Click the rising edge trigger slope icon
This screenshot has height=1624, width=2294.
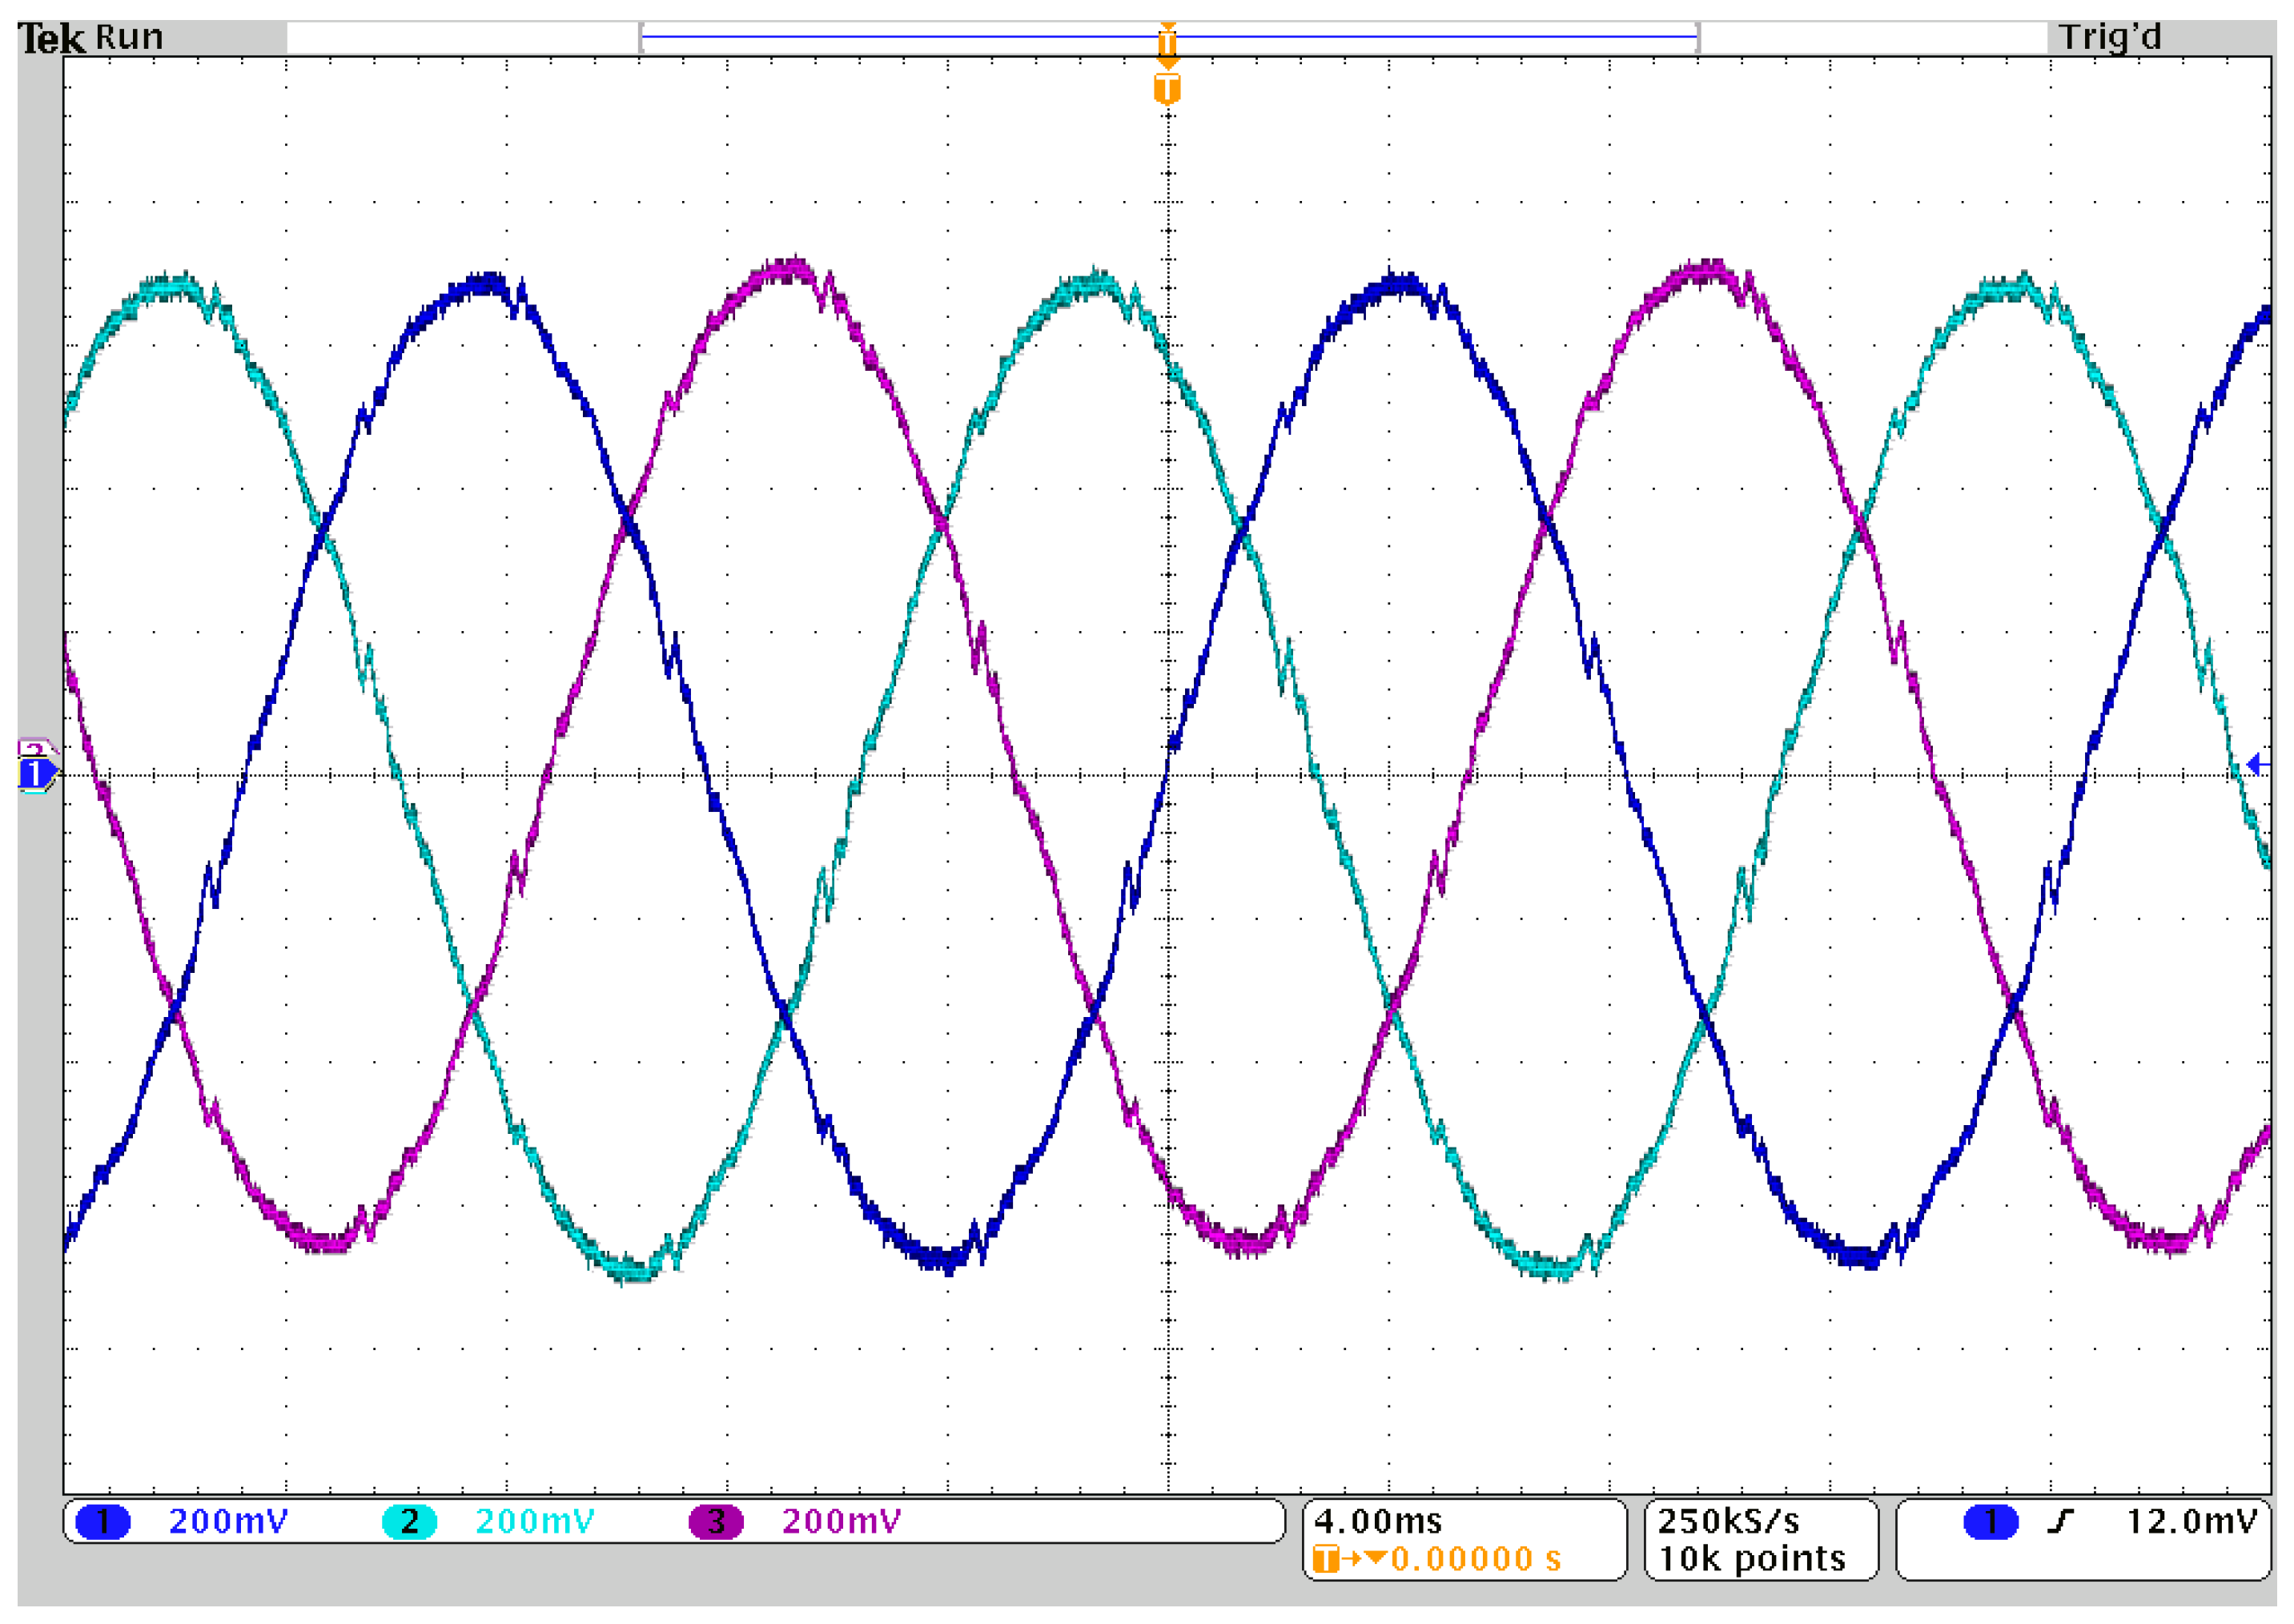pyautogui.click(x=2061, y=1522)
